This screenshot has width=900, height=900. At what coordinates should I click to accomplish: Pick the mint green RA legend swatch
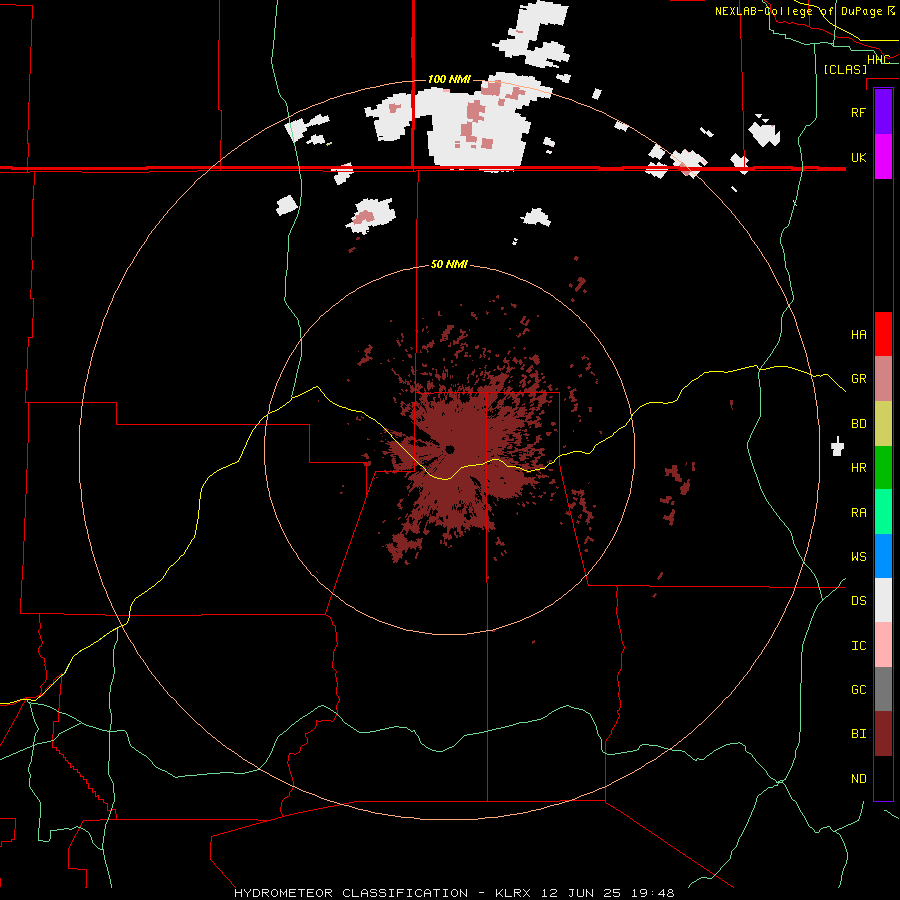(x=883, y=512)
